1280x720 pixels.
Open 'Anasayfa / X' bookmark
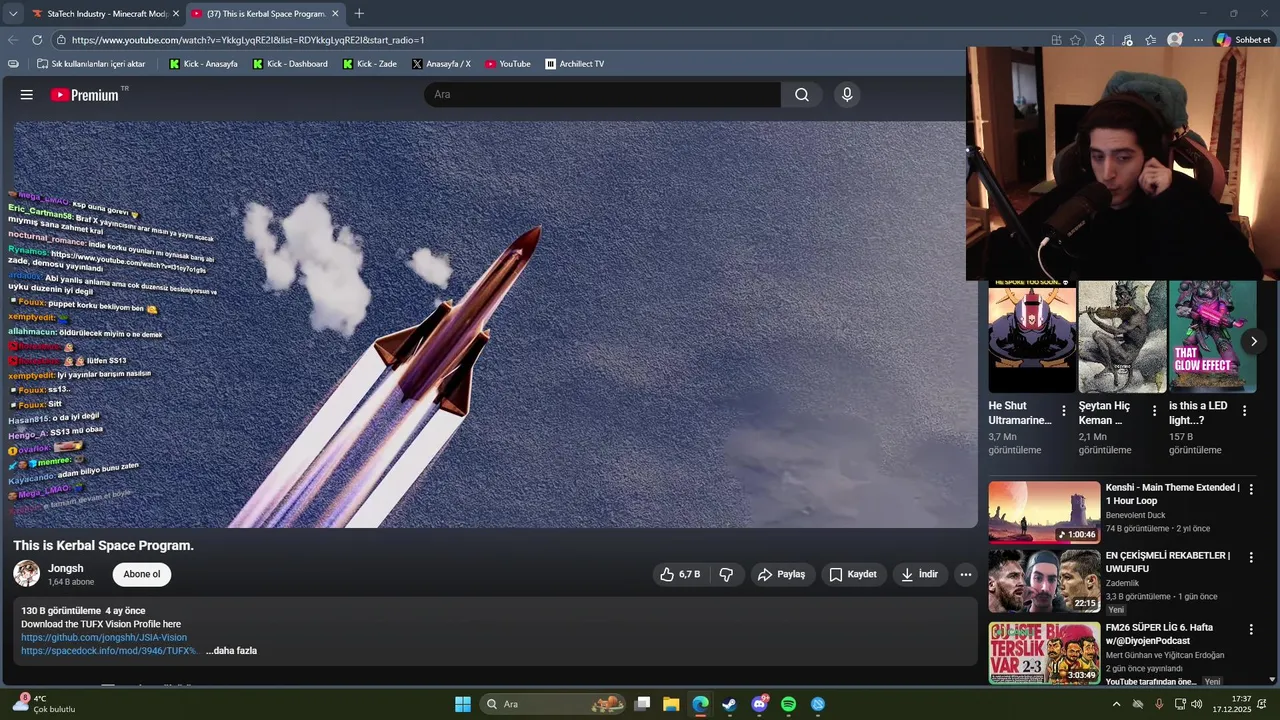pyautogui.click(x=440, y=64)
